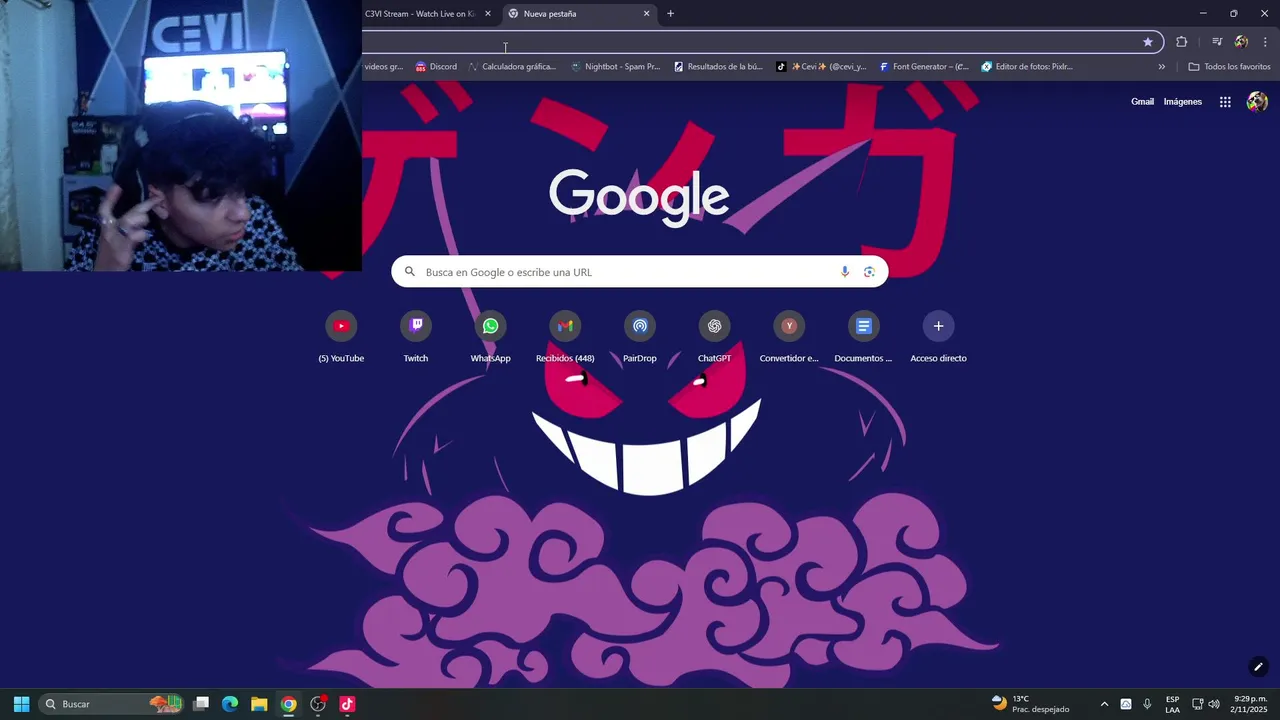This screenshot has height=720, width=1280.
Task: Open the weather widget showing 13°C
Action: 1030,704
